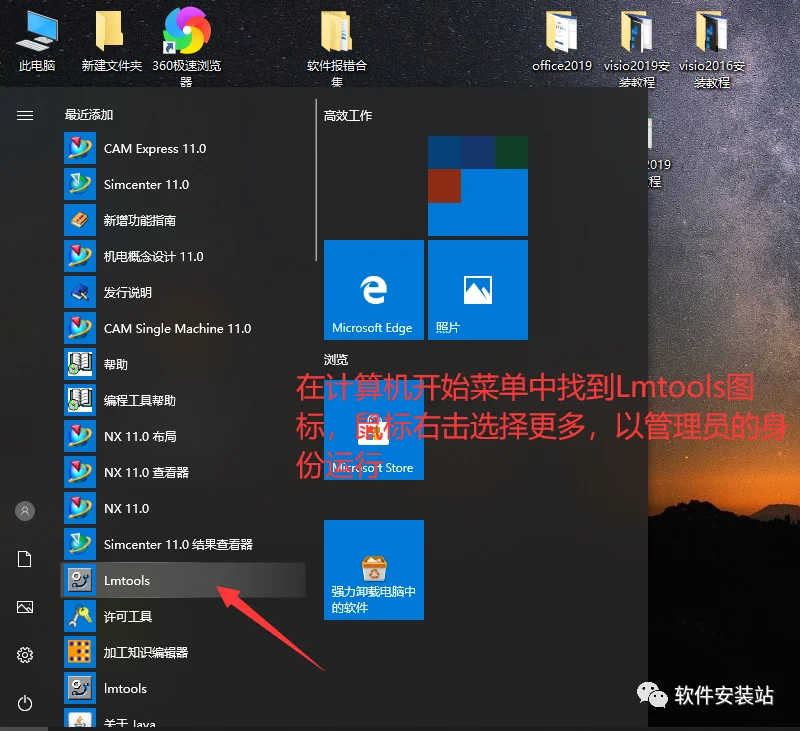This screenshot has height=731, width=800.
Task: Open the 编程工具帮助 icon
Action: 80,400
